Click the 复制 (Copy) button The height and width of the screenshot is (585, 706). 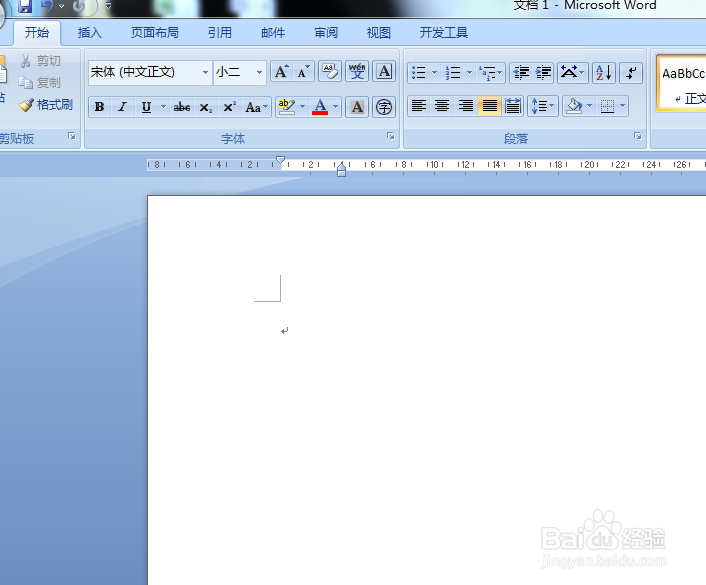39,83
